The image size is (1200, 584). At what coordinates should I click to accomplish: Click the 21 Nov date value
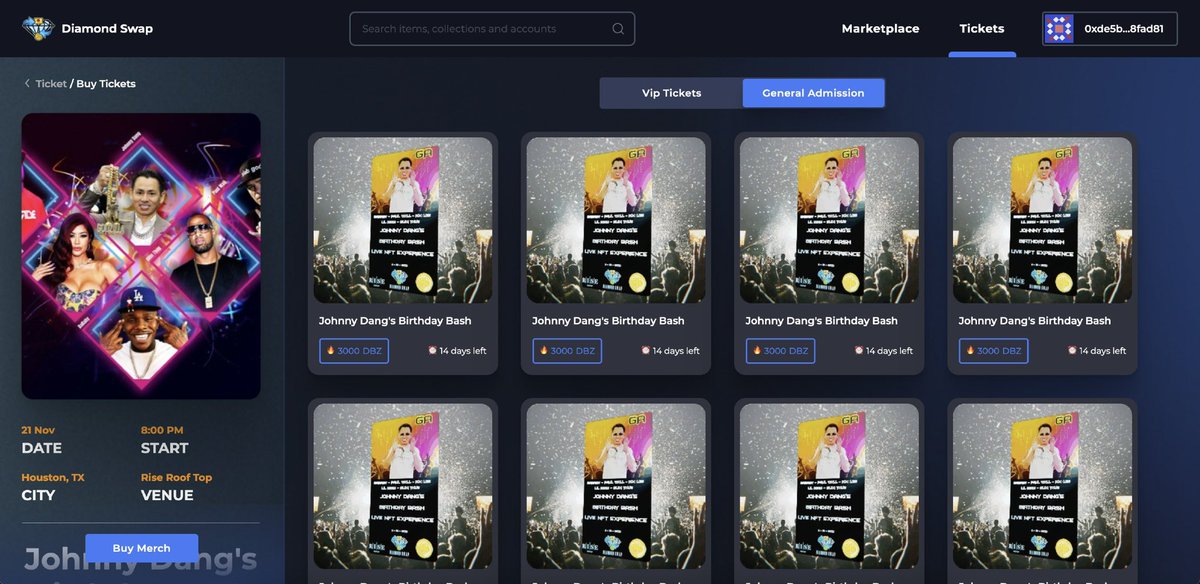point(38,430)
